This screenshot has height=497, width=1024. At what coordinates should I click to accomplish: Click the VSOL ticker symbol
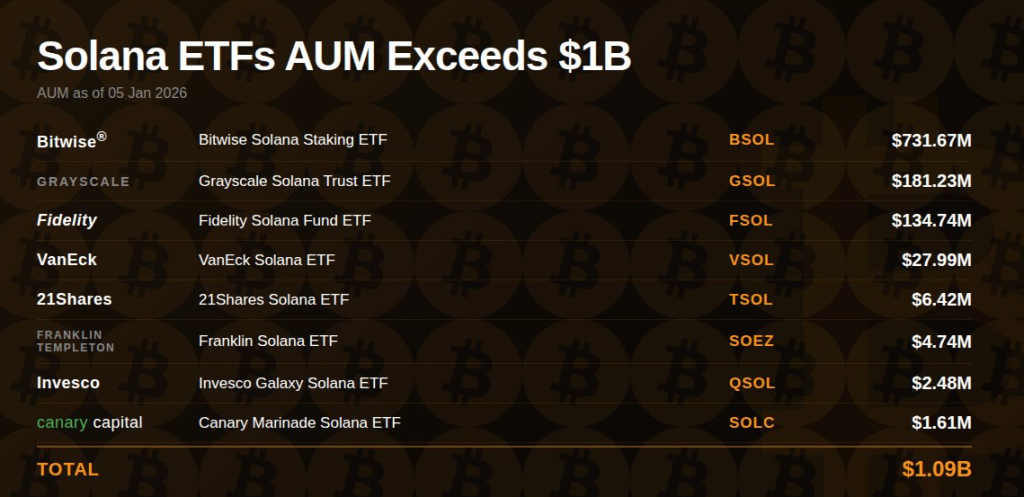point(752,260)
